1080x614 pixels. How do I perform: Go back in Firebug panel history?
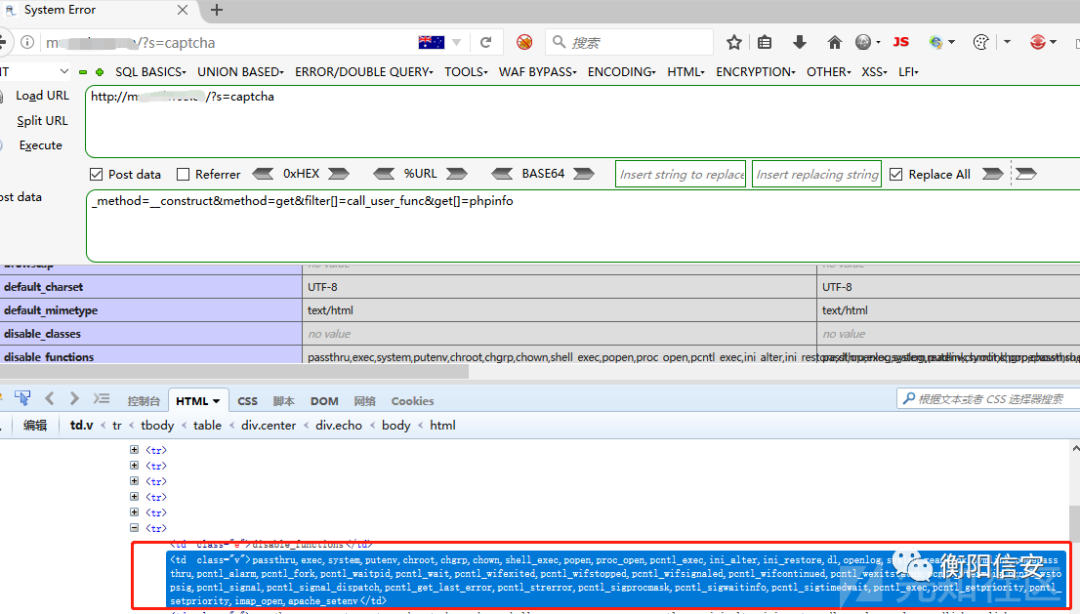pos(50,398)
